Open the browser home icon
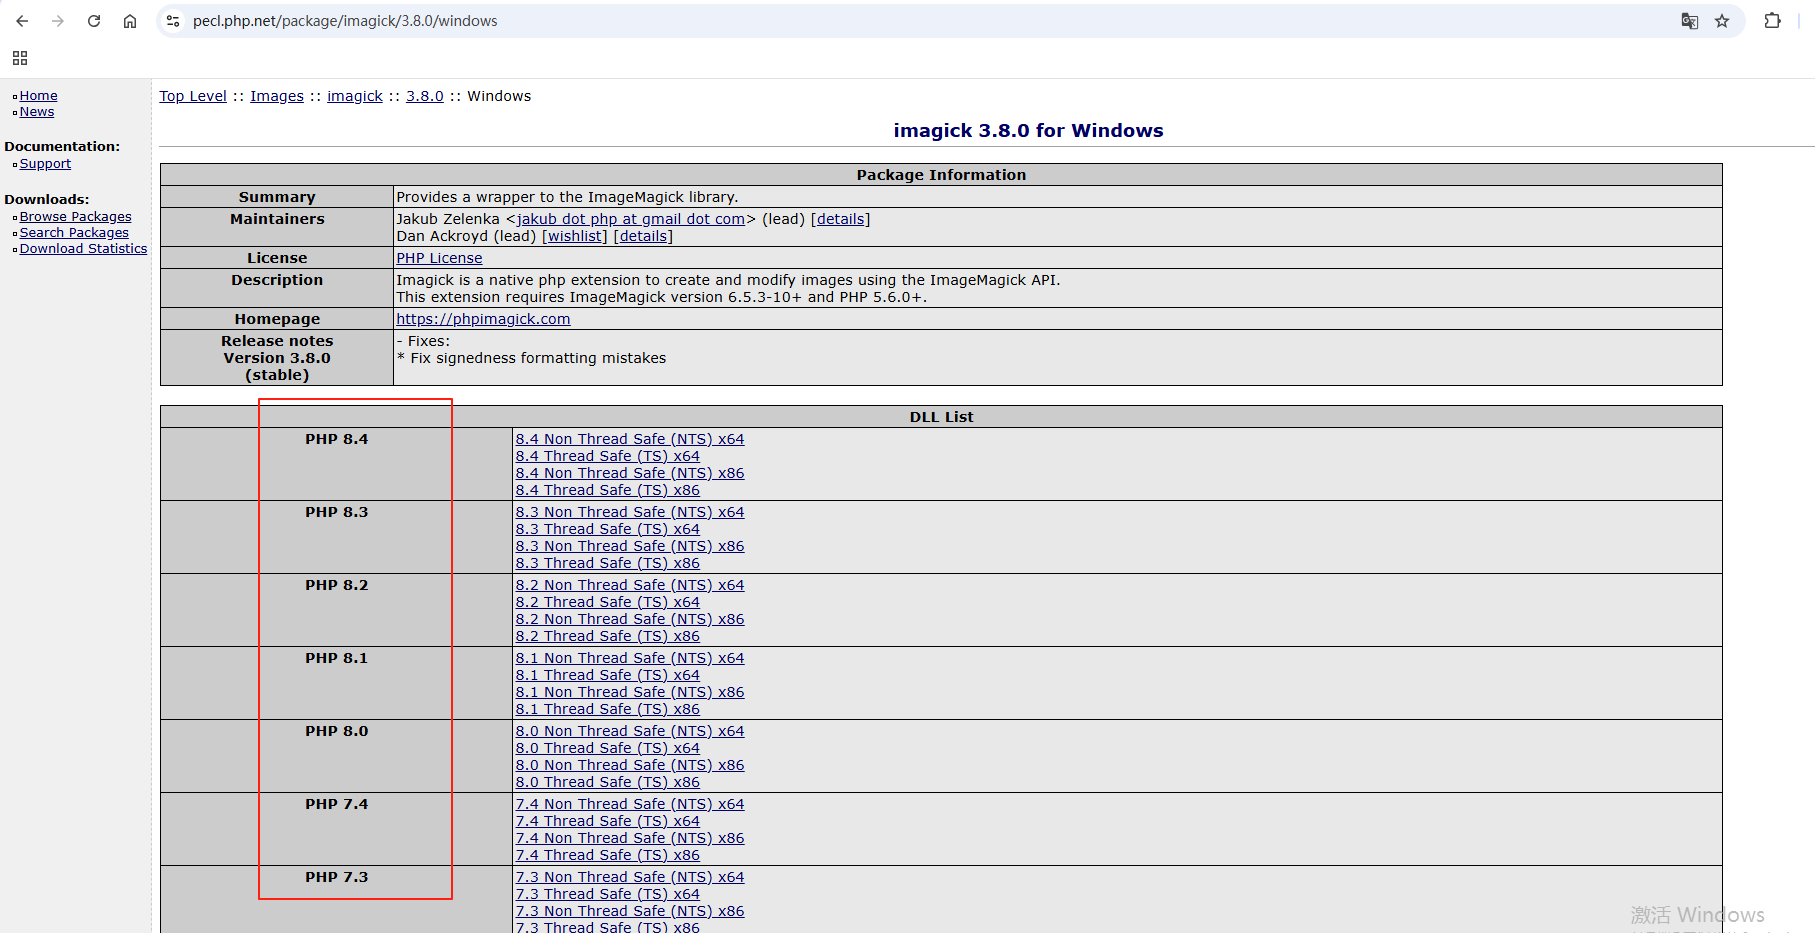 click(x=130, y=21)
